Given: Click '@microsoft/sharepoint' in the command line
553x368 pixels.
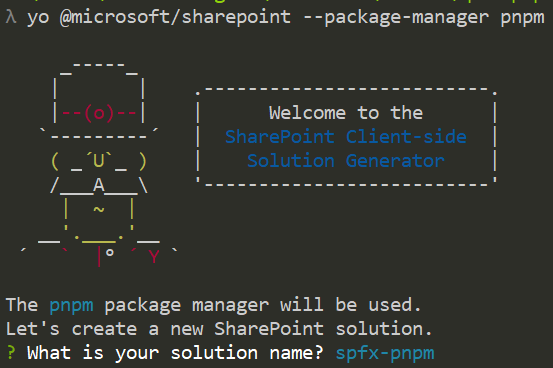Looking at the screenshot, I should [x=175, y=17].
